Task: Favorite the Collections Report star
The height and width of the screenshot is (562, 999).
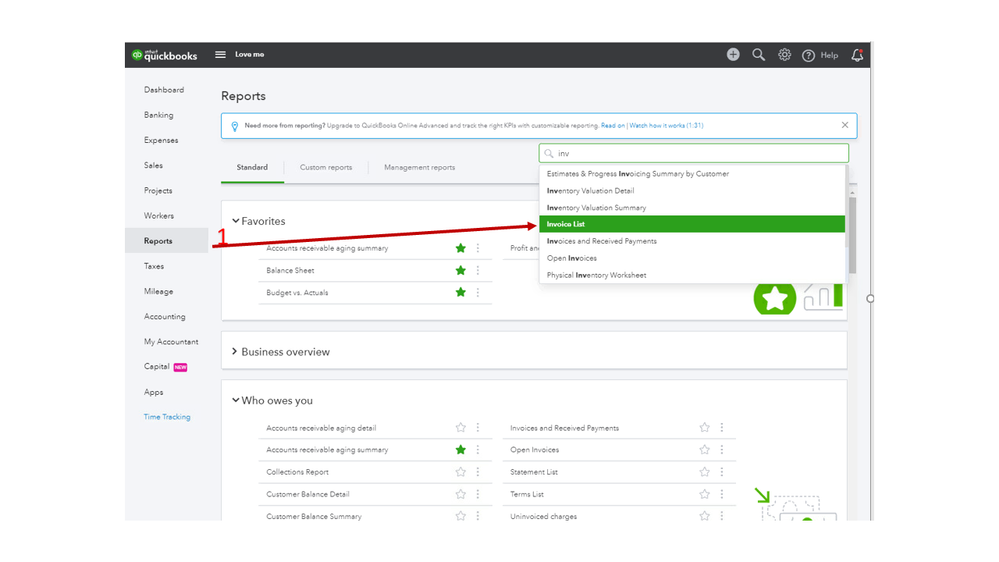Action: tap(461, 472)
